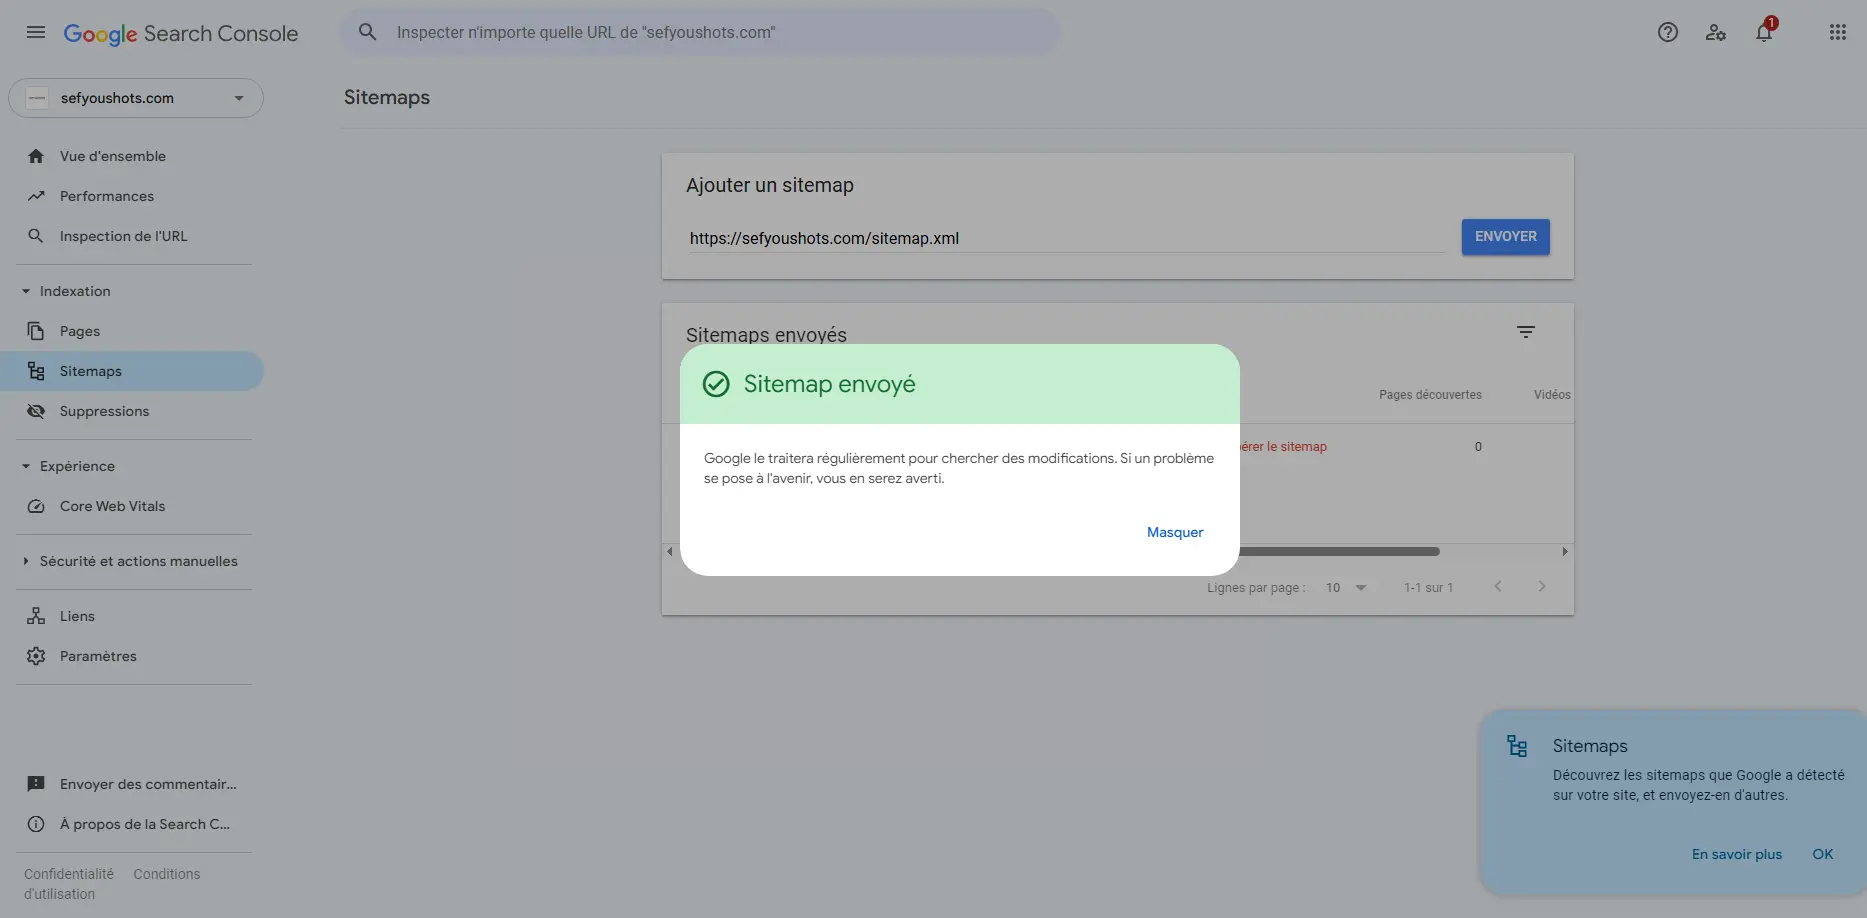Collapse the Indexation section
This screenshot has width=1867, height=918.
click(26, 291)
